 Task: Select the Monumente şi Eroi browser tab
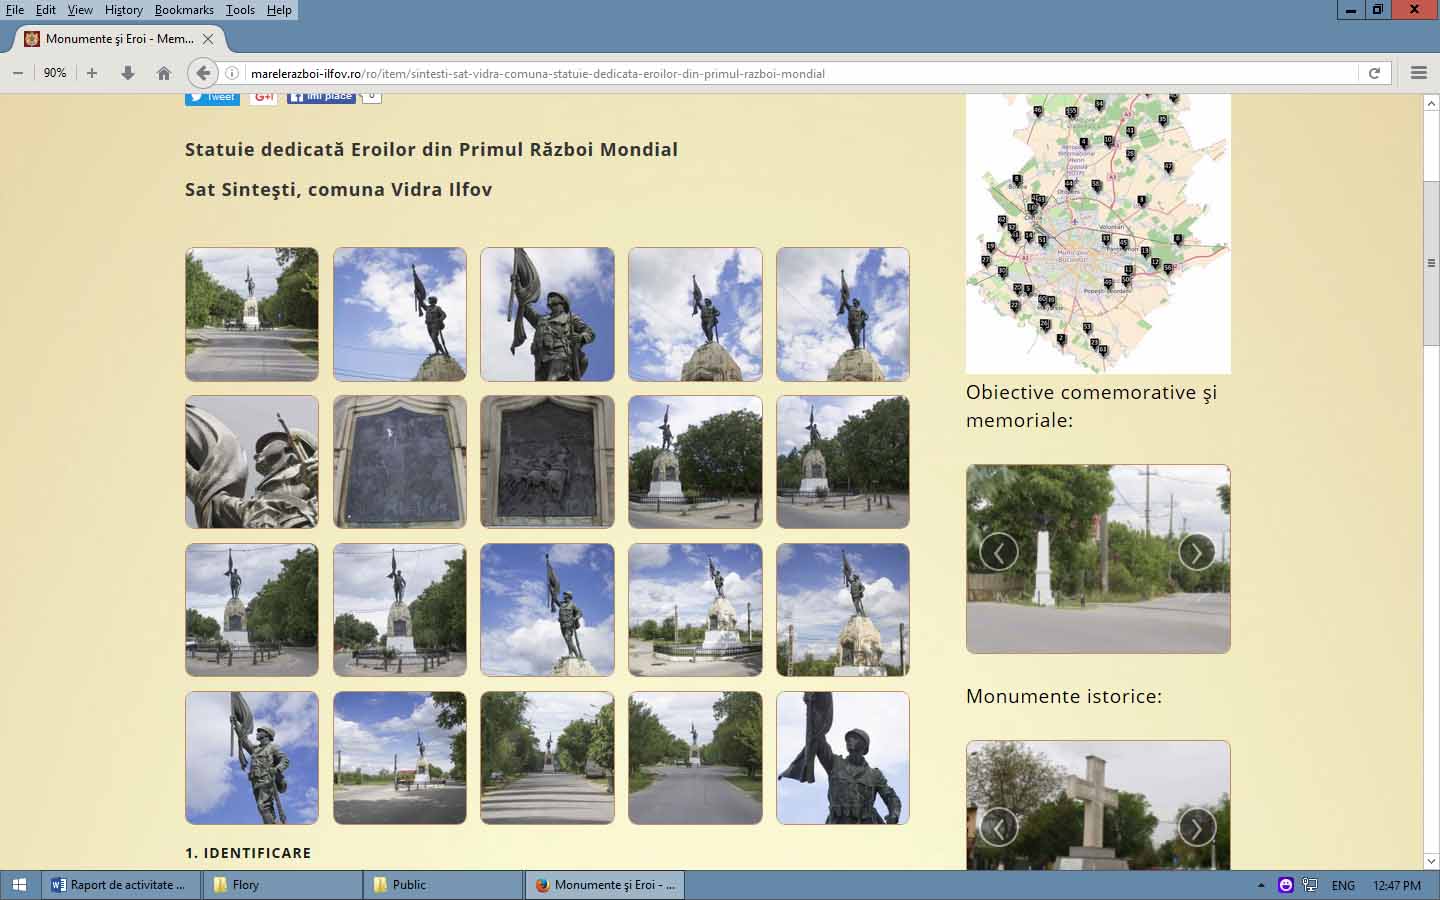pos(118,39)
